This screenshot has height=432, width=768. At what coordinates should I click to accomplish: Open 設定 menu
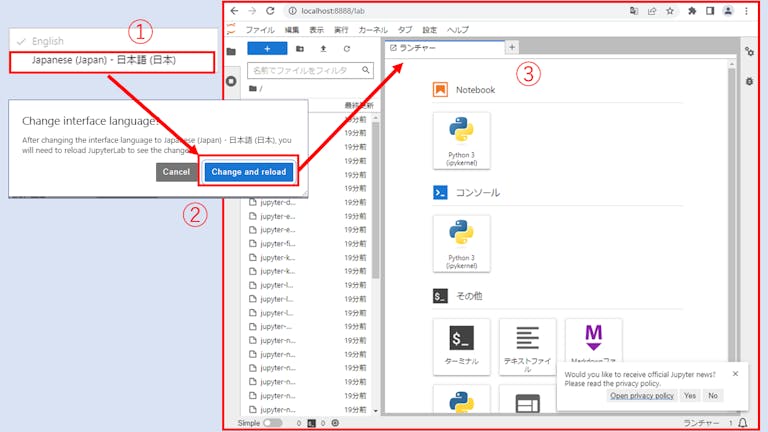tap(429, 30)
